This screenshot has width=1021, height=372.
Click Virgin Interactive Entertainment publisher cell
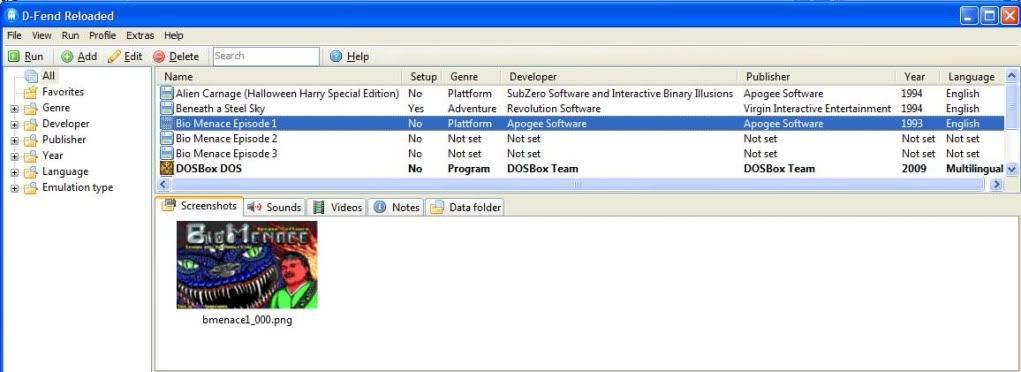pos(817,108)
